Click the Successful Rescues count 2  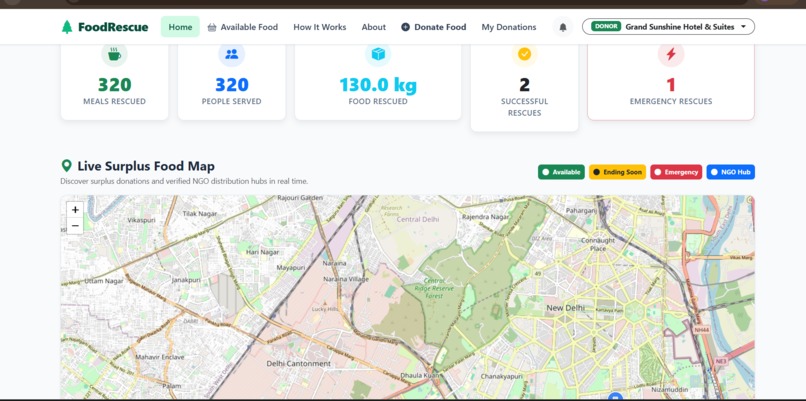point(524,85)
